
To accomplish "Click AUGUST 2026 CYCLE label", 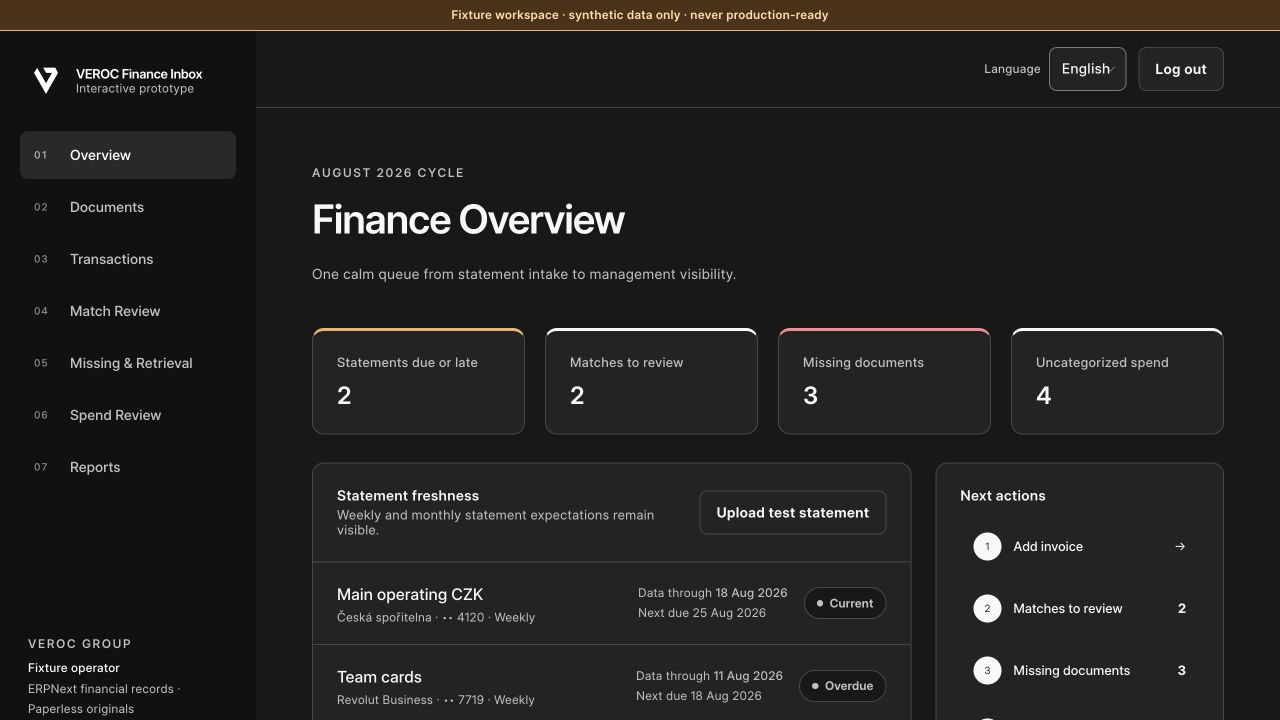I will tap(388, 173).
